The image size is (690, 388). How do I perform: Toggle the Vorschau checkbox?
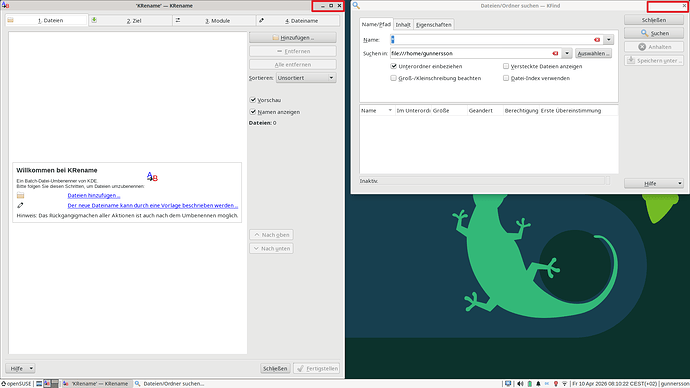[253, 100]
